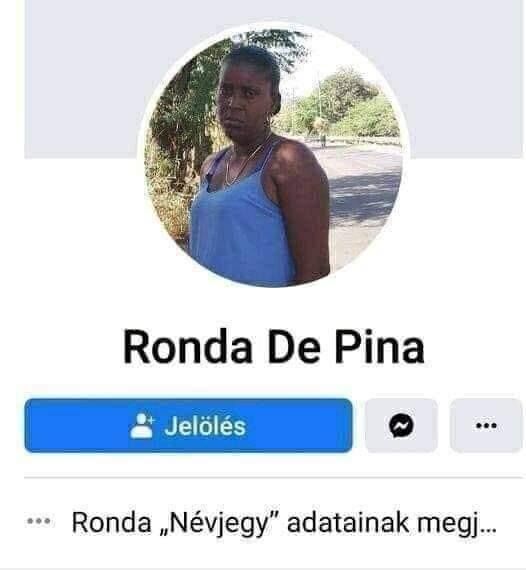Click the Jelölés text label
526x570 pixels.
click(205, 426)
